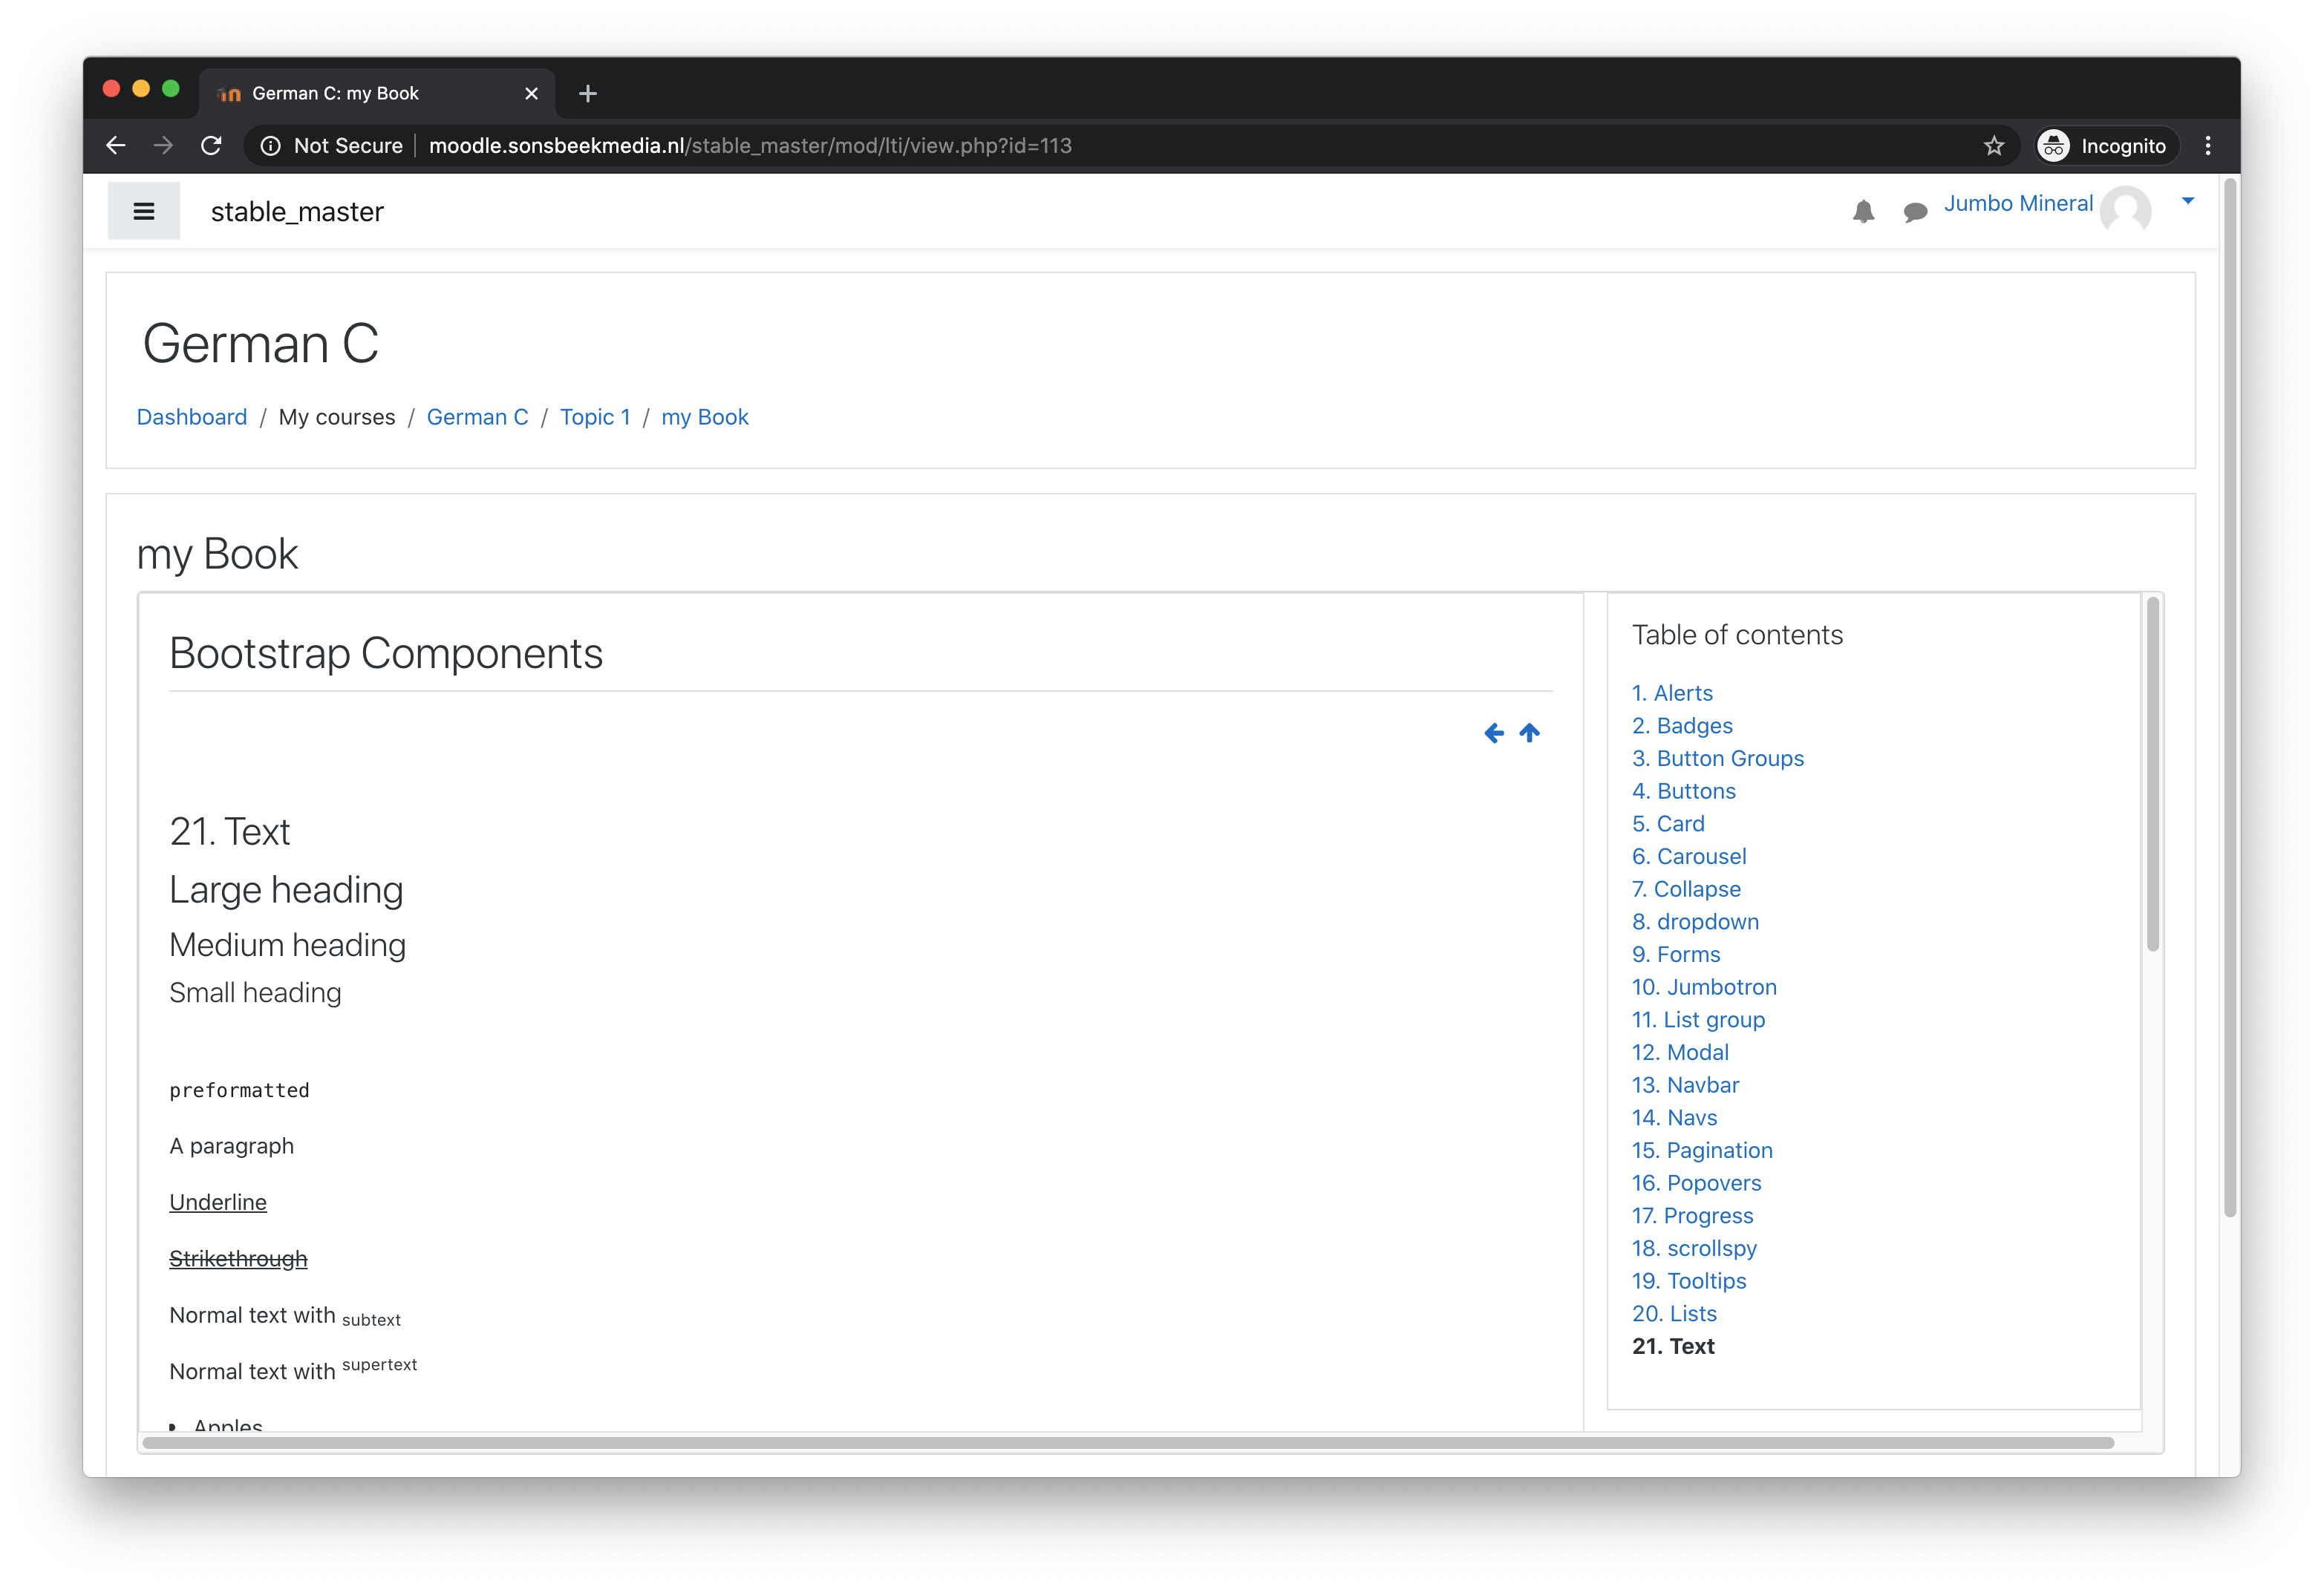
Task: Open chapter 1. Alerts
Action: [x=1672, y=693]
